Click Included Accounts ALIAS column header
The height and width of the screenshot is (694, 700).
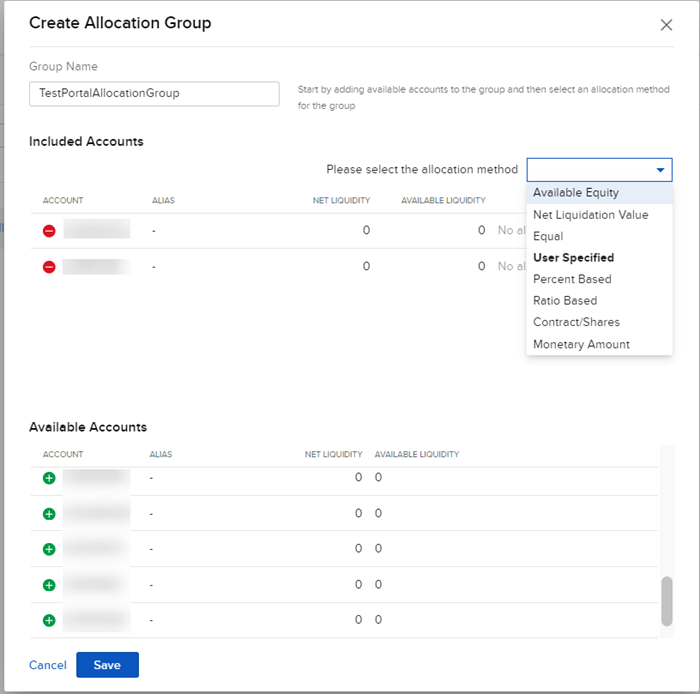(163, 200)
